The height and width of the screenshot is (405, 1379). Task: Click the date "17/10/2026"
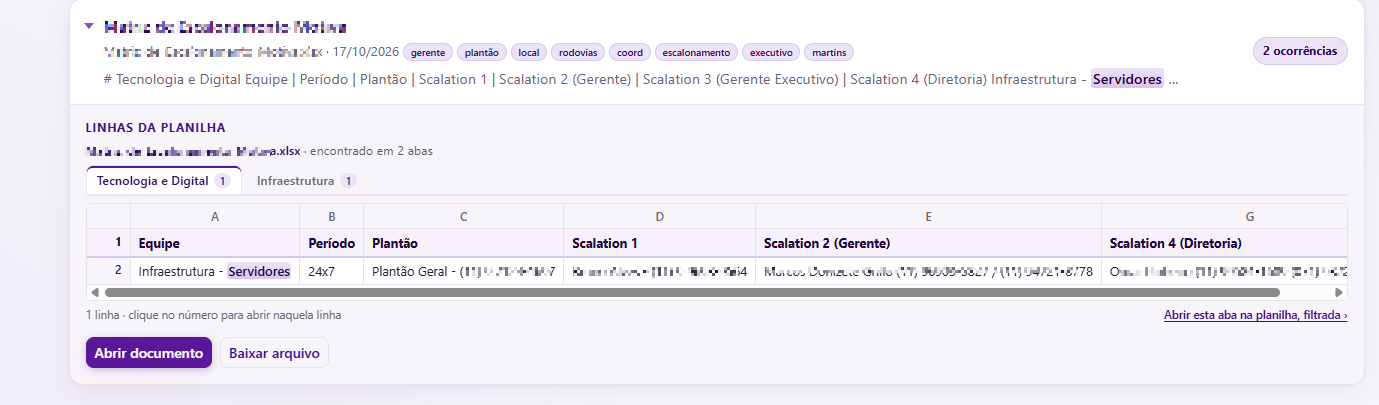366,52
